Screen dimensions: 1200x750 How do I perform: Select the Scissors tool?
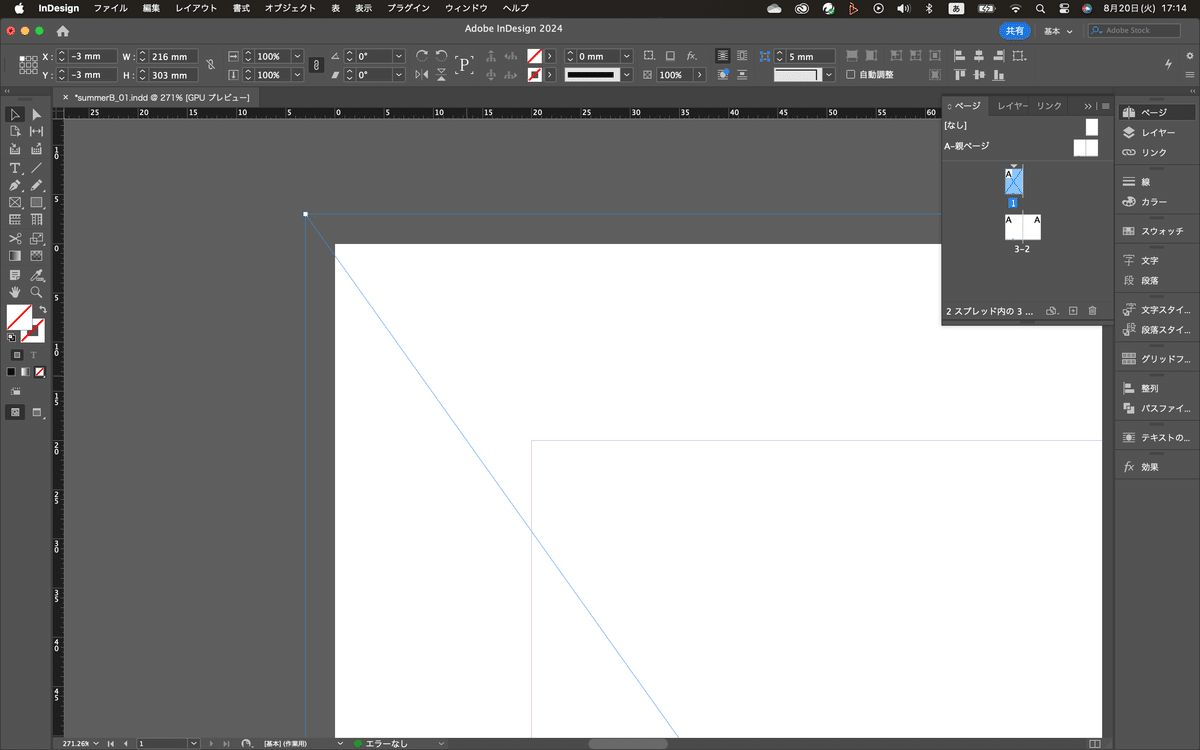pyautogui.click(x=15, y=239)
